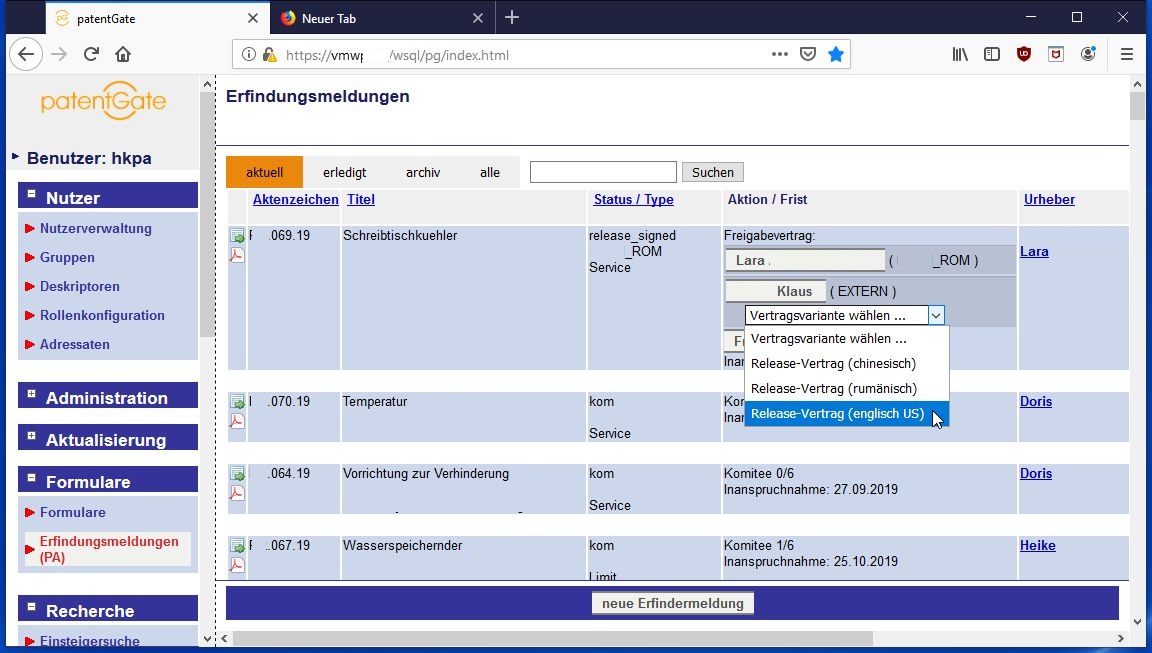Viewport: 1152px width, 653px height.
Task: Open a new browser tab with plus
Action: (512, 18)
